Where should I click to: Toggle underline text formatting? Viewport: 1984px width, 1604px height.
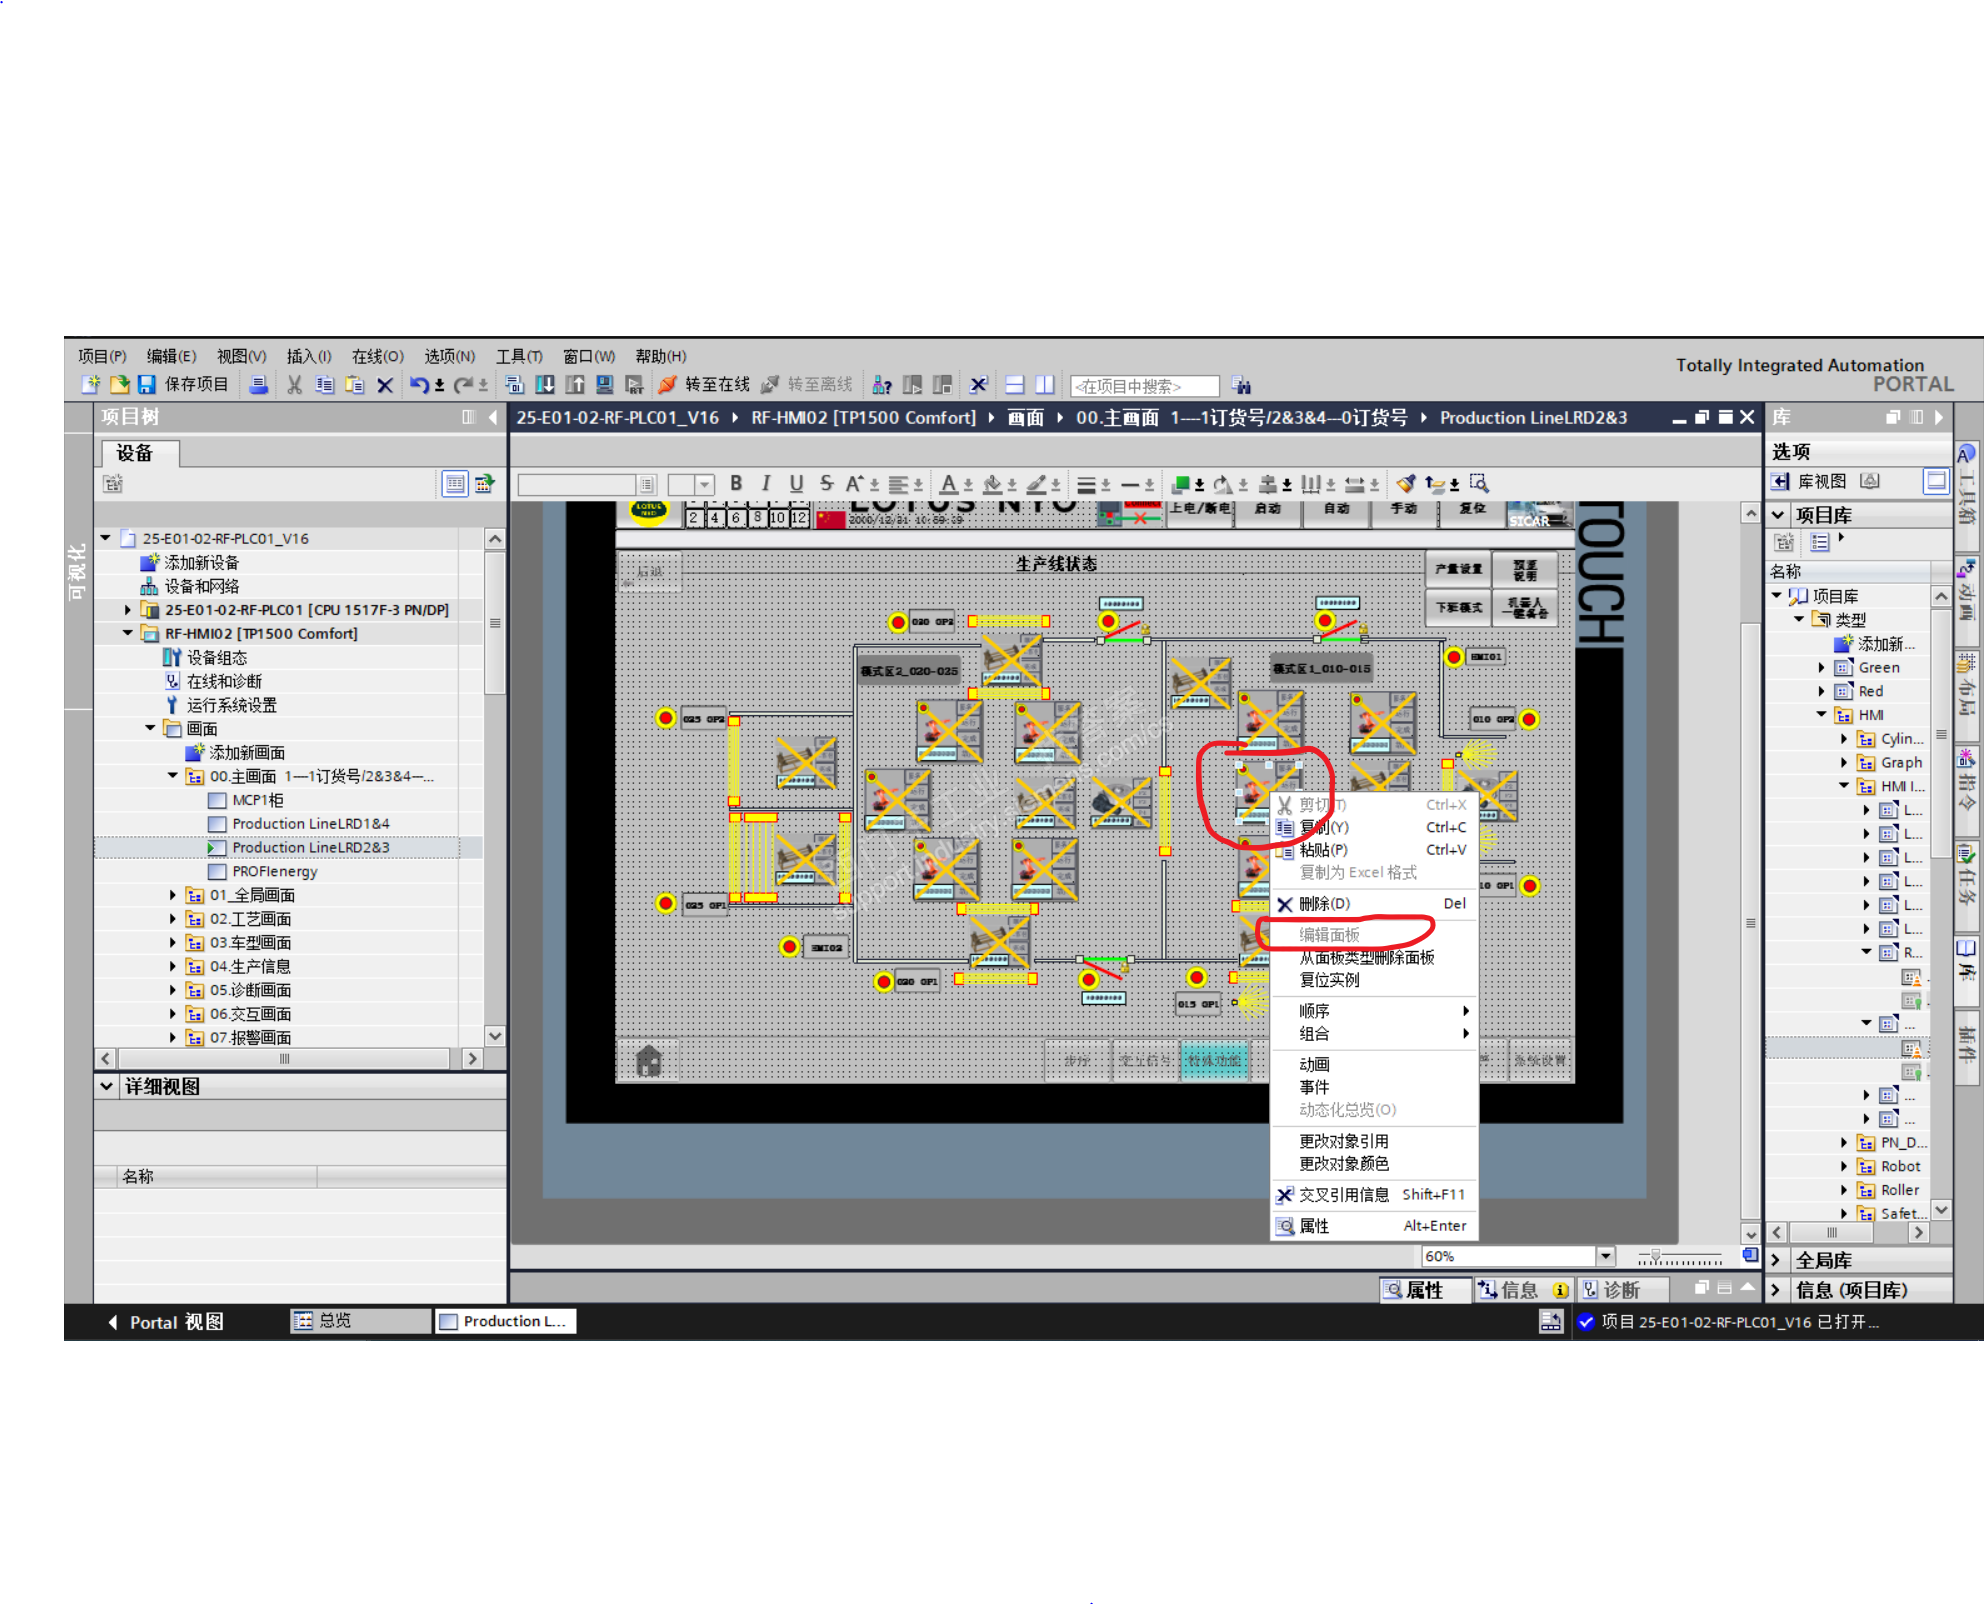pyautogui.click(x=796, y=484)
